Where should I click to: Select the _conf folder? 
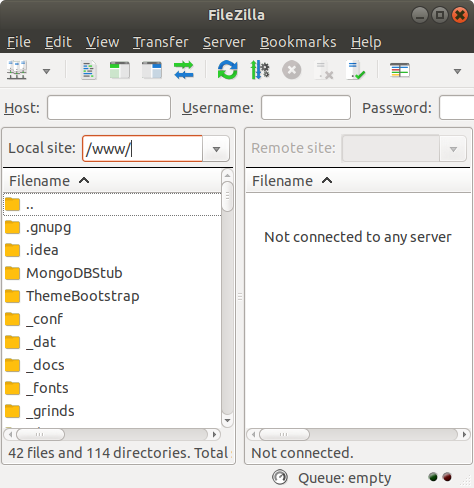click(x=112, y=319)
